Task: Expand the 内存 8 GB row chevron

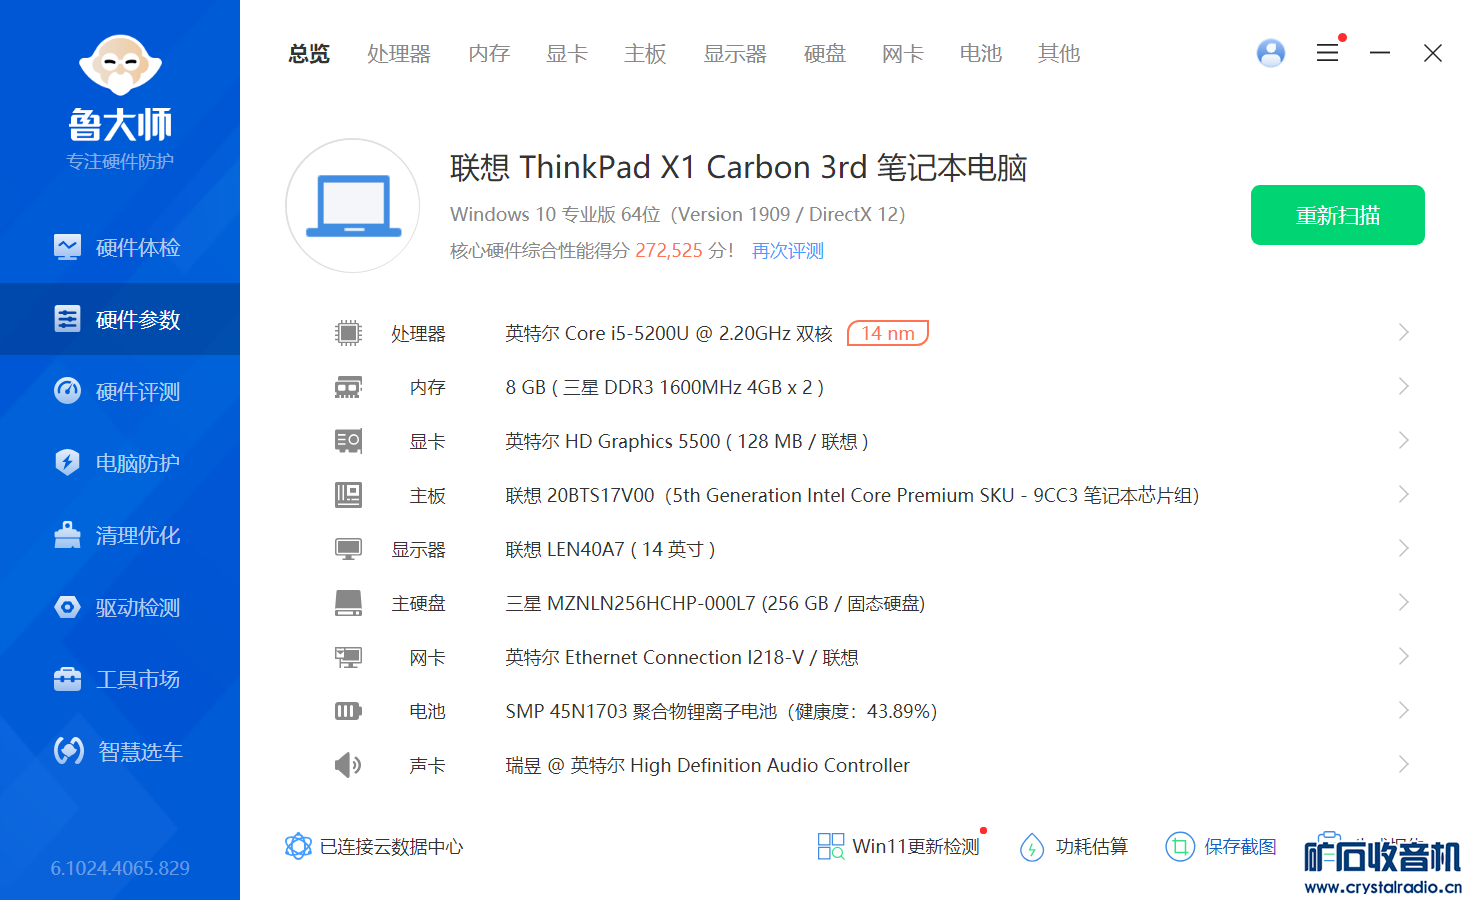Action: pos(1403,386)
